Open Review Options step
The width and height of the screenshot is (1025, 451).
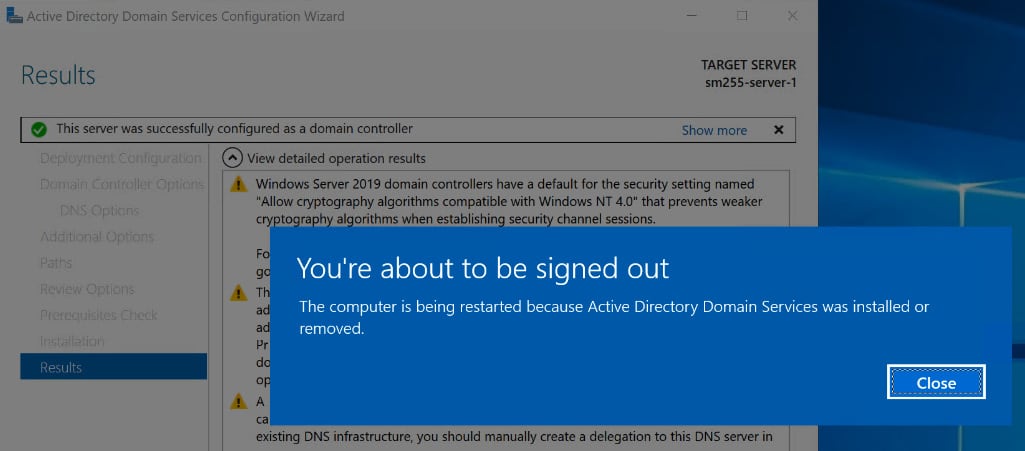pyautogui.click(x=87, y=289)
